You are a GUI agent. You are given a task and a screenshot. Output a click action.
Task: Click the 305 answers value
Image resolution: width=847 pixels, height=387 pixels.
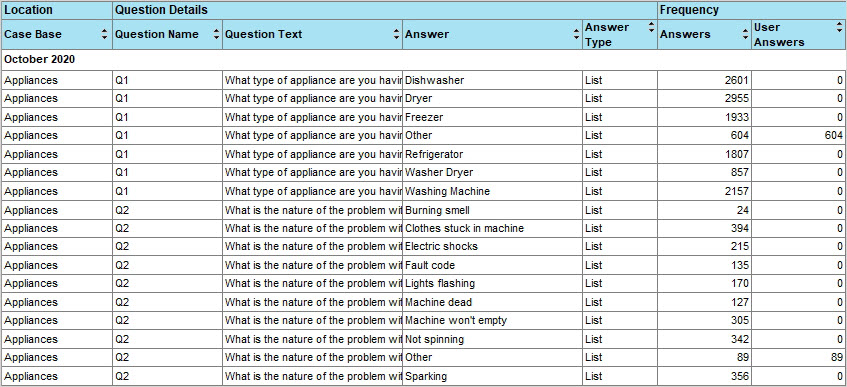click(740, 321)
